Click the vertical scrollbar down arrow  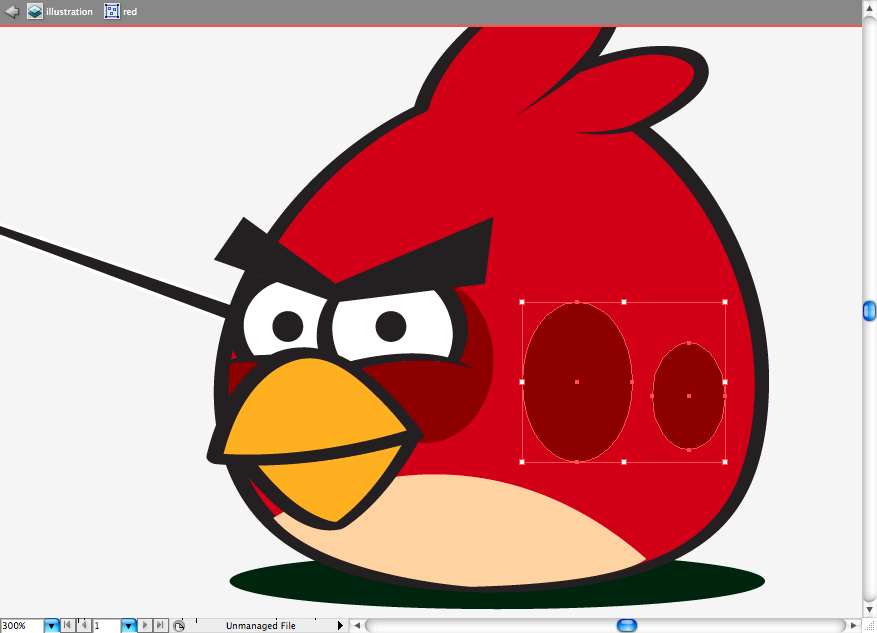click(x=869, y=610)
